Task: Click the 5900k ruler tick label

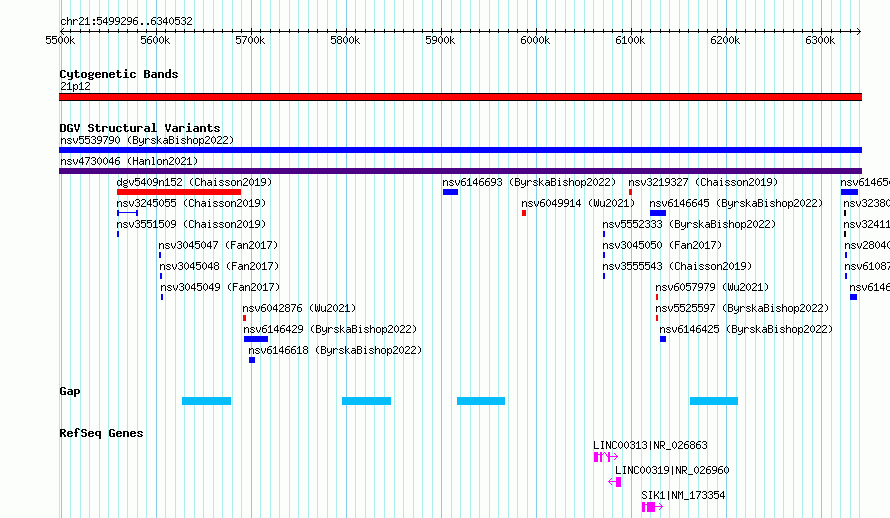Action: coord(440,40)
